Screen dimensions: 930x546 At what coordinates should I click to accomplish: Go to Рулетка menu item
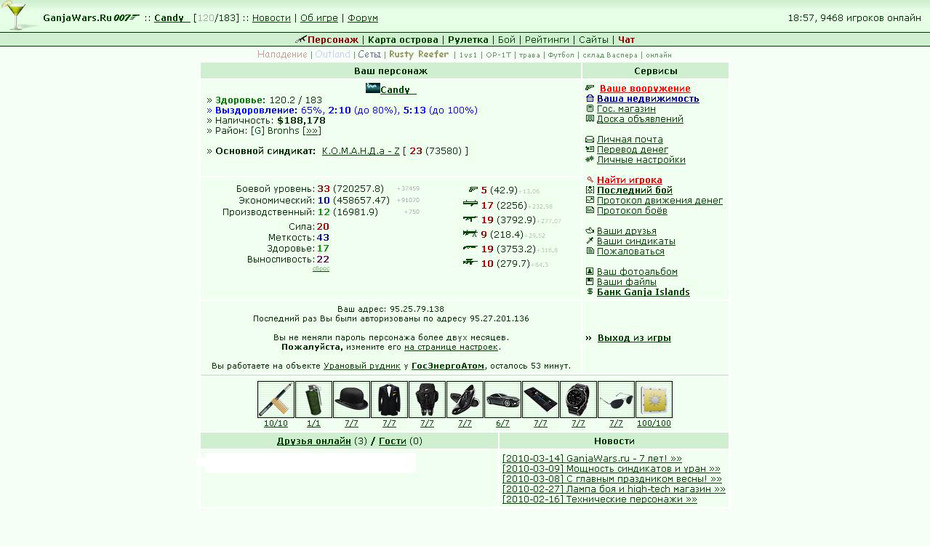coord(468,40)
